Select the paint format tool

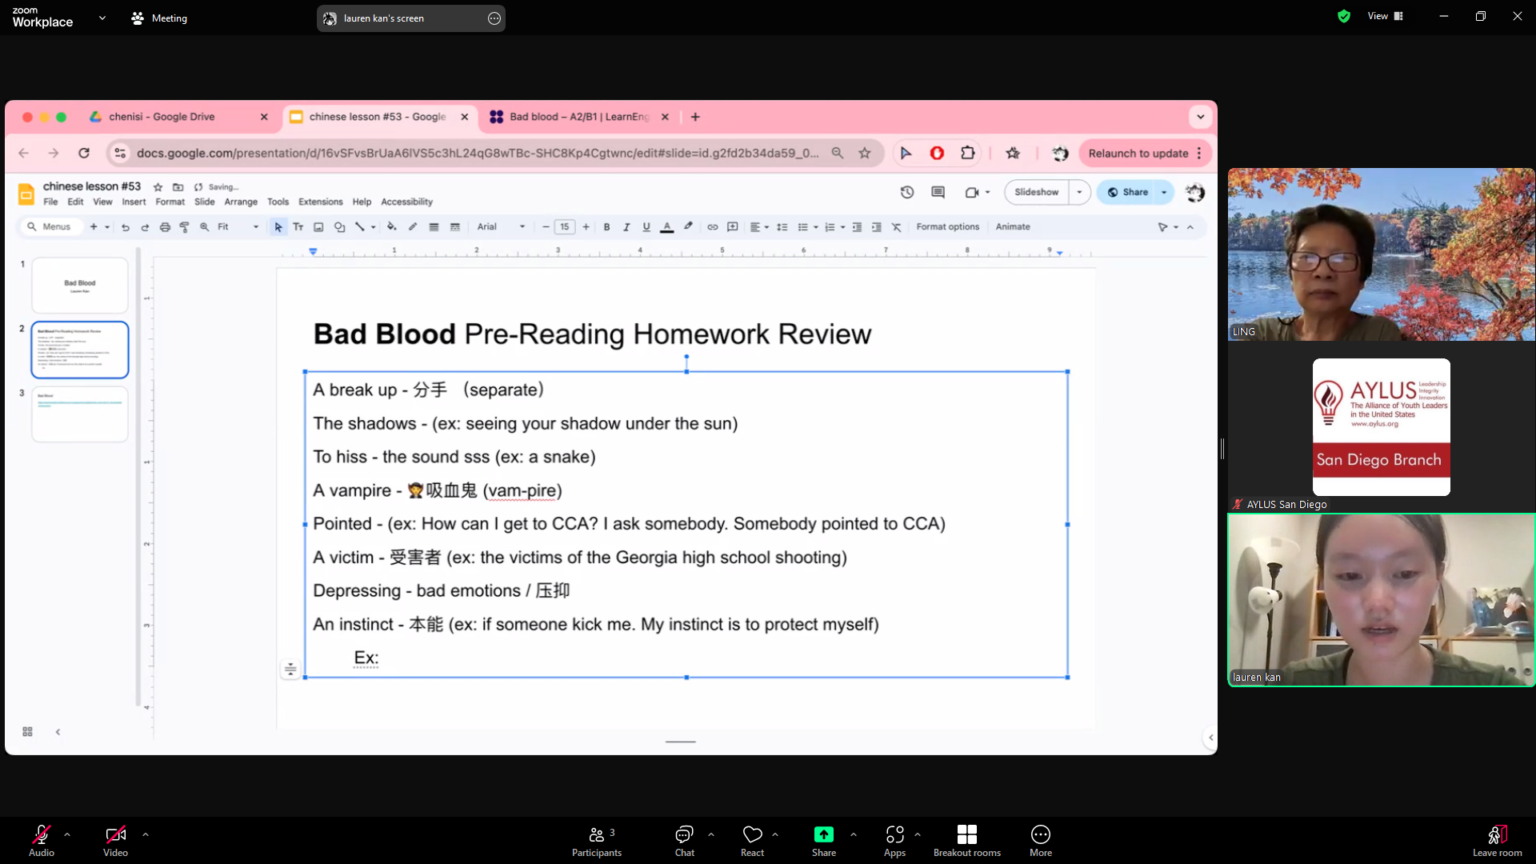point(184,227)
